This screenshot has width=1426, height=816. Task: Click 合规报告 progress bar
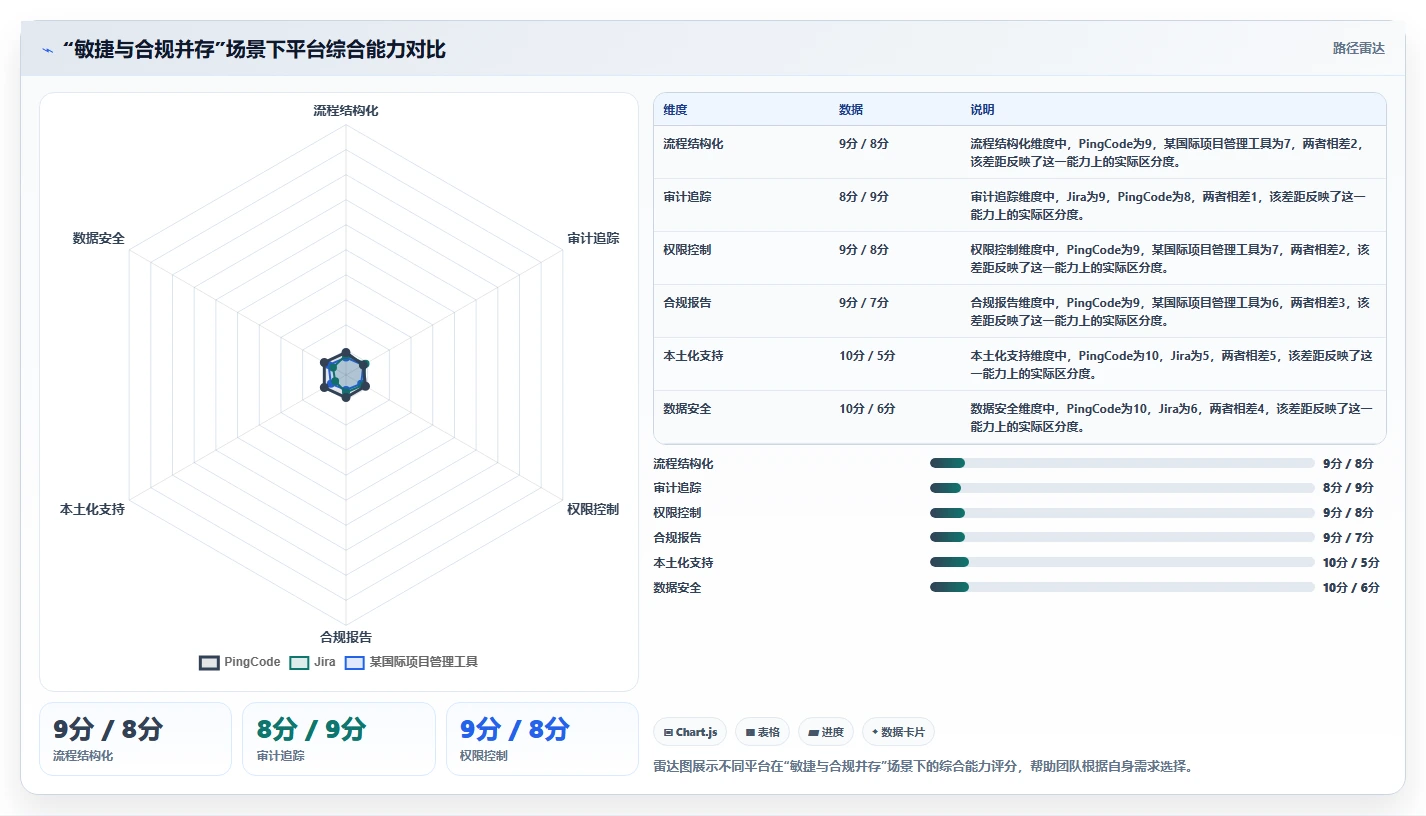pos(1122,537)
